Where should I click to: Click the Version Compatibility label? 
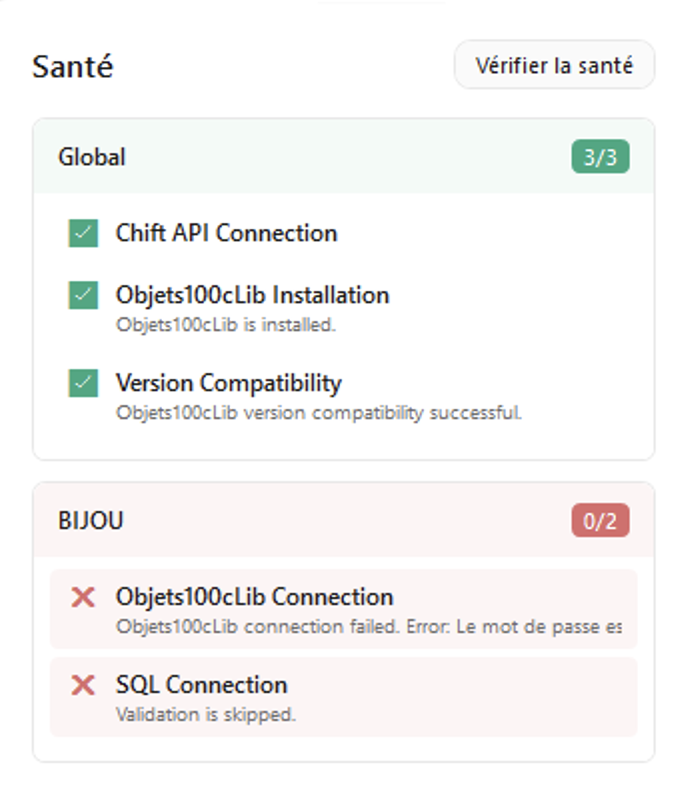[229, 383]
